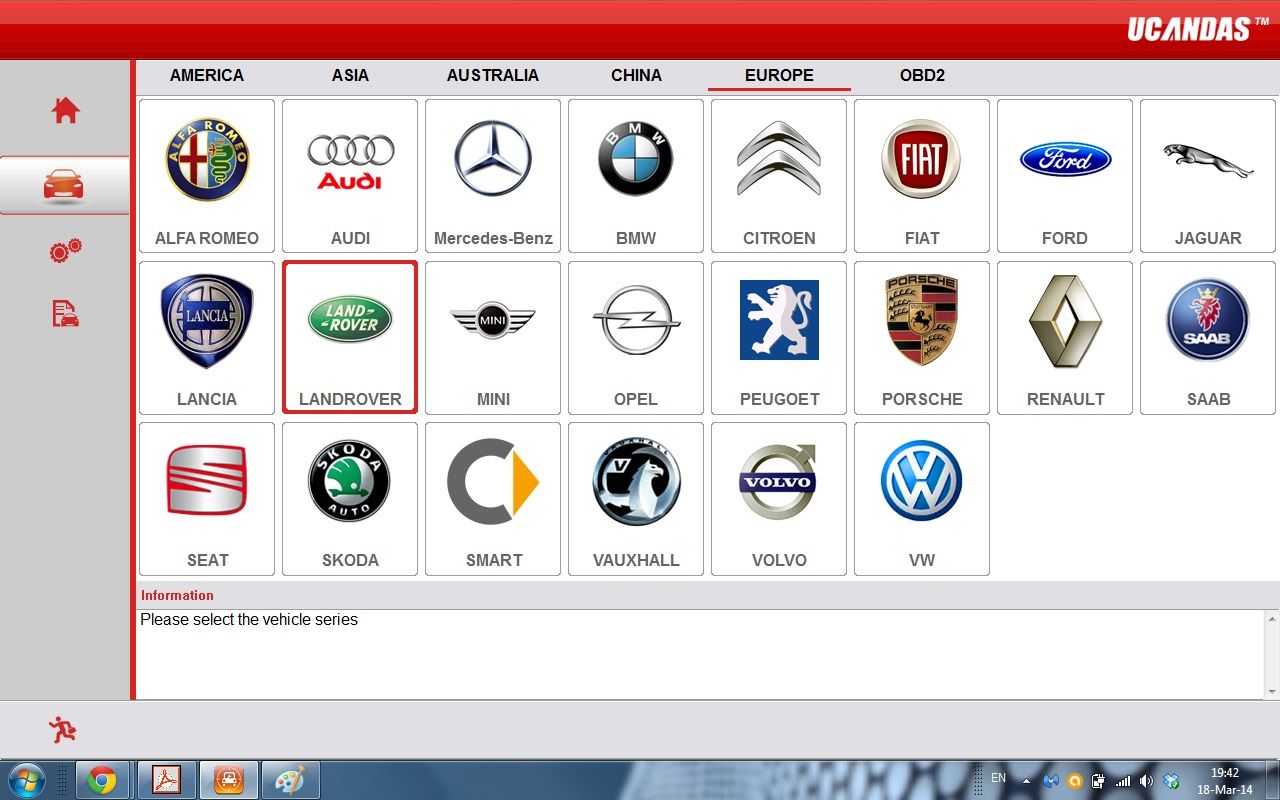Screen dimensions: 1280x800
Task: Pick the Mercedes-Benz brand tile
Action: pyautogui.click(x=493, y=176)
